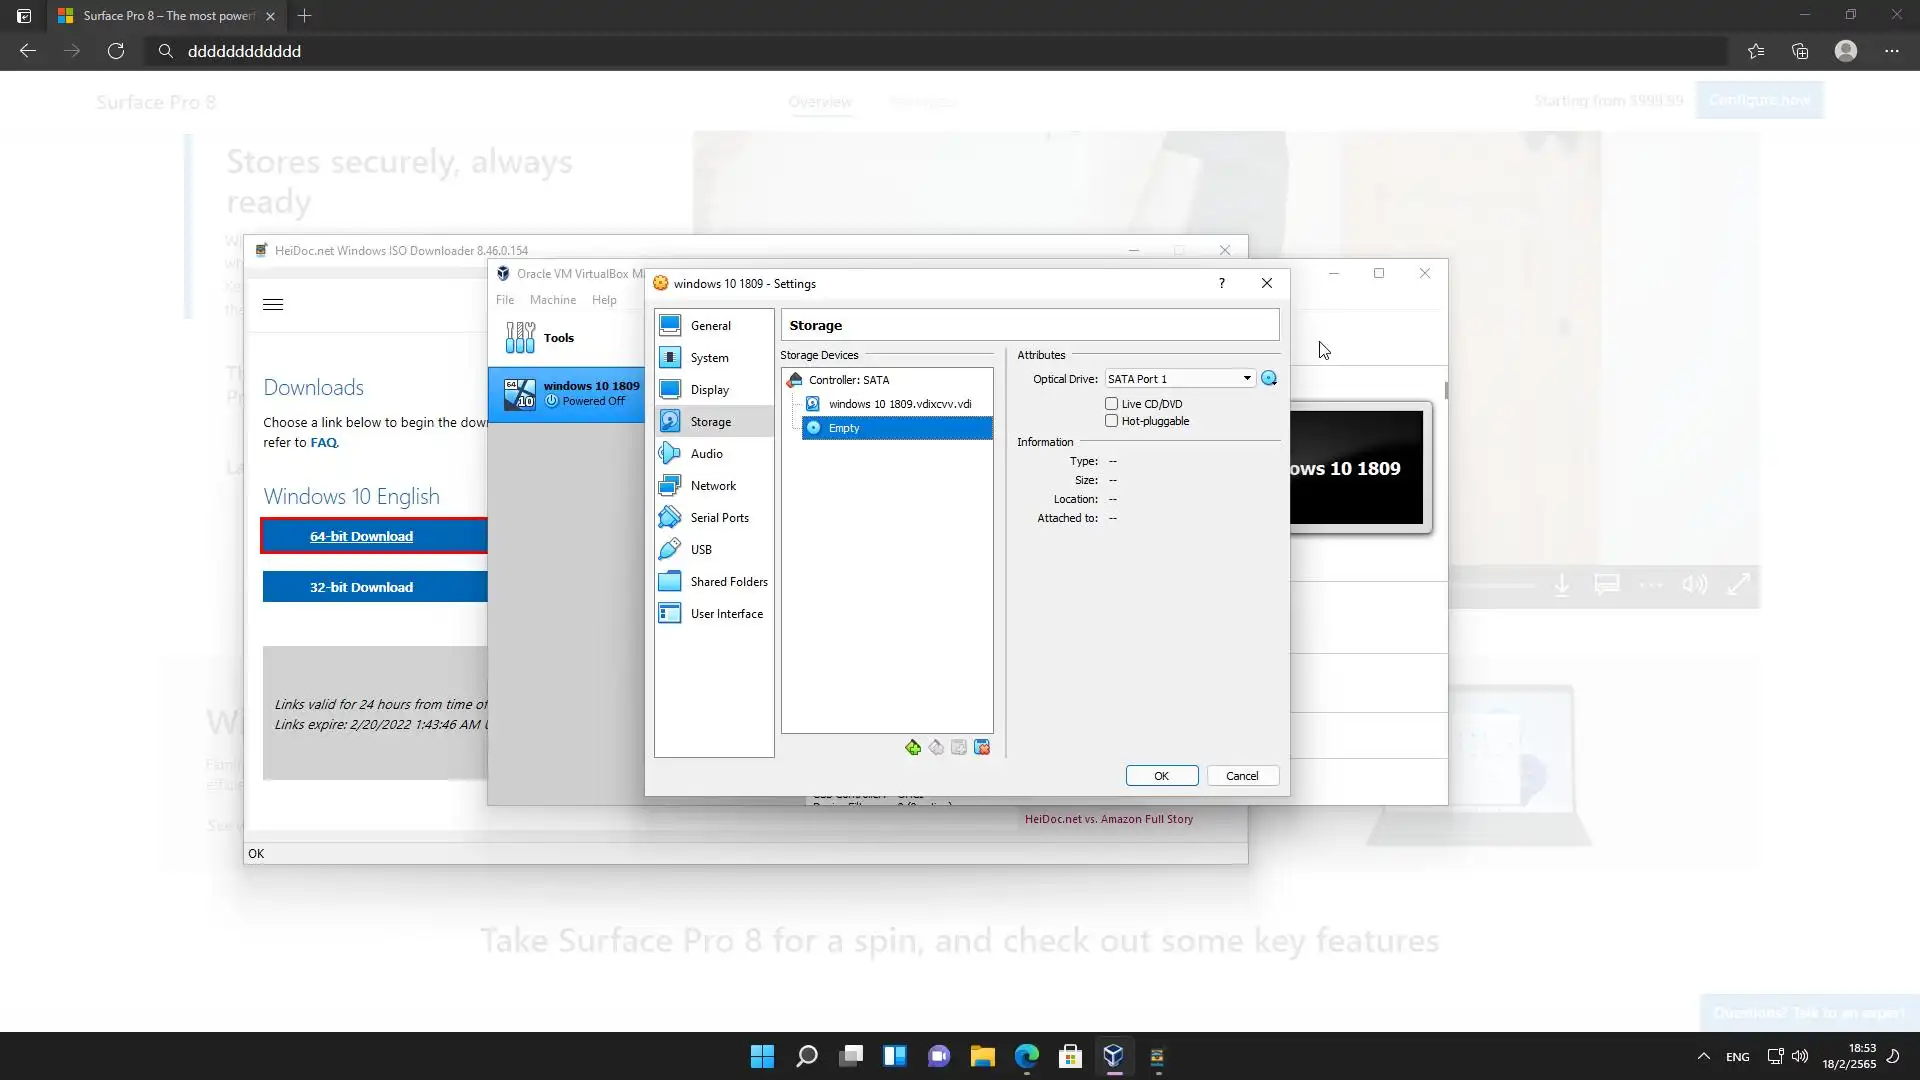The image size is (1920, 1080).
Task: Select the Controller: SATA tree item
Action: (x=848, y=380)
